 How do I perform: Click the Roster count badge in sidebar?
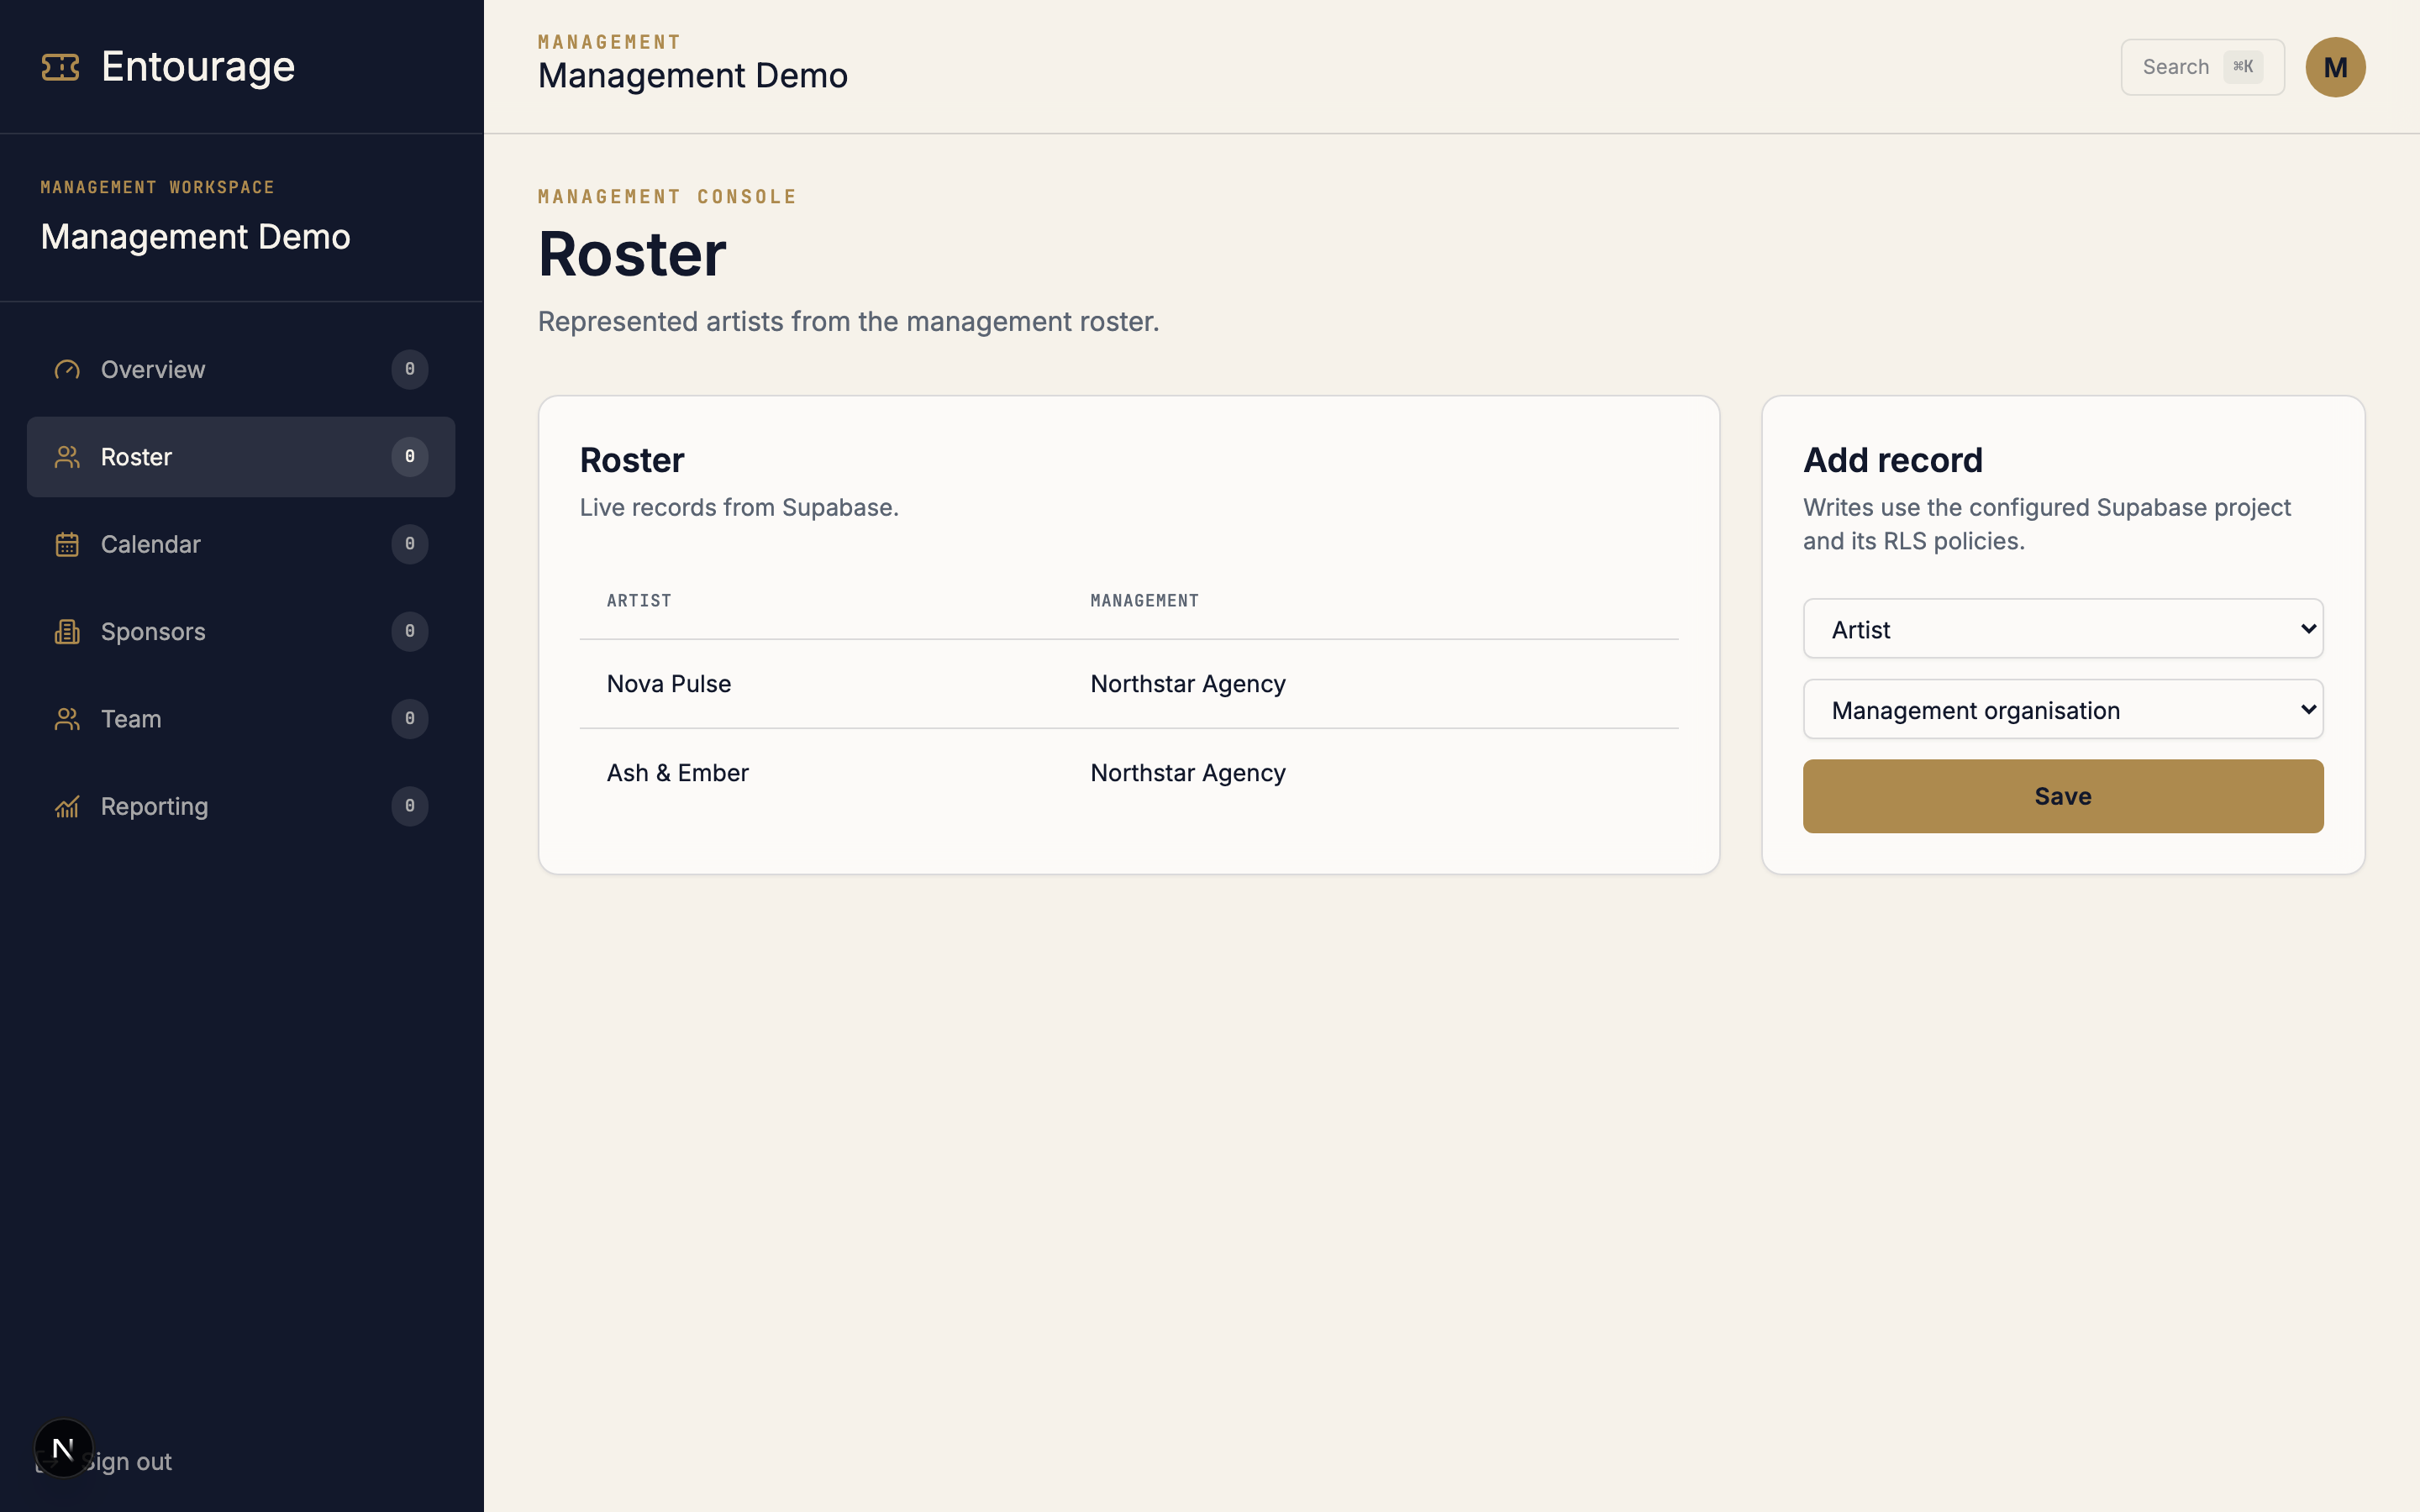(x=410, y=457)
